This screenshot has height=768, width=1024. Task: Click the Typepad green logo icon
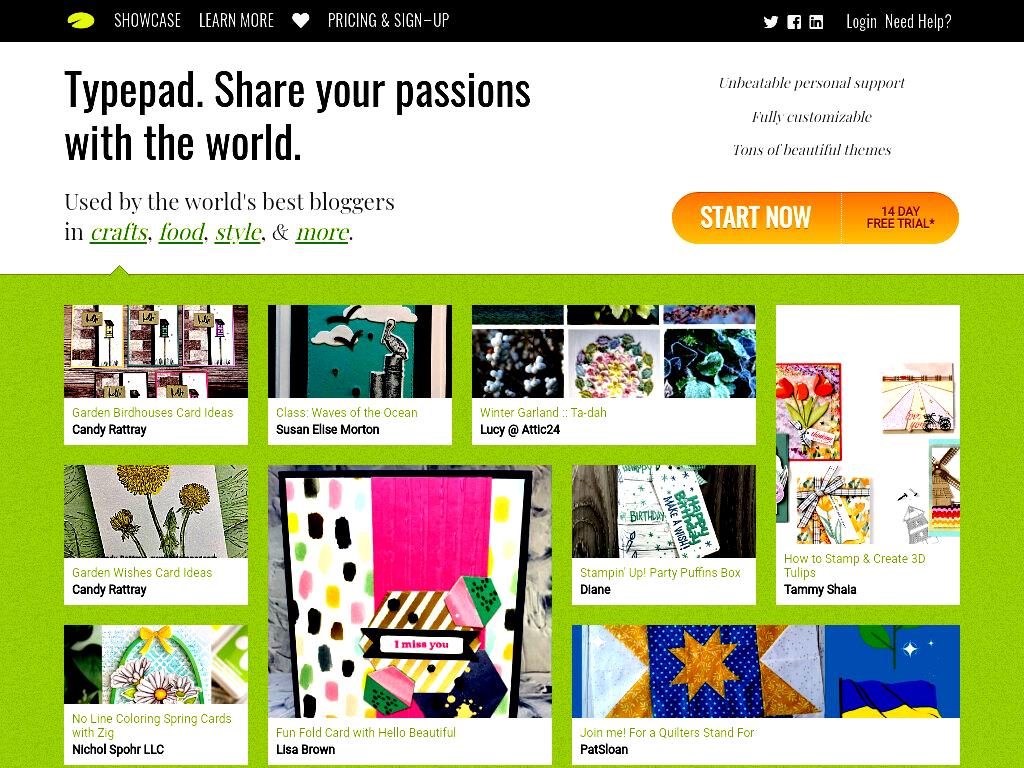(x=81, y=21)
